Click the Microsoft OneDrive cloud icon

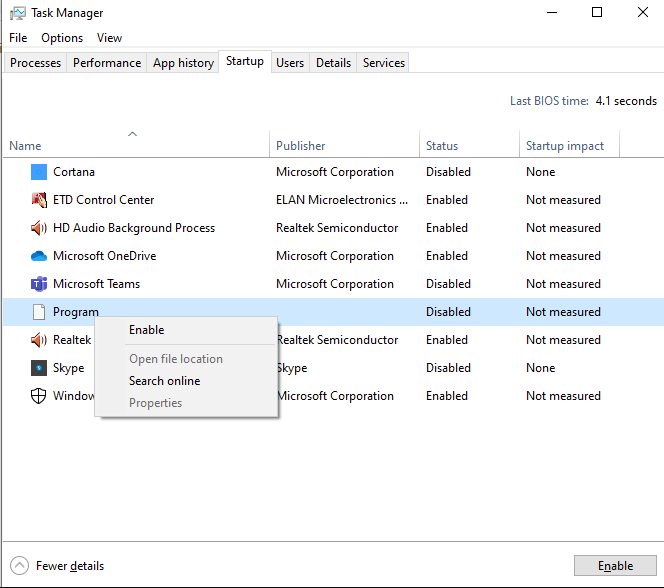pos(39,256)
